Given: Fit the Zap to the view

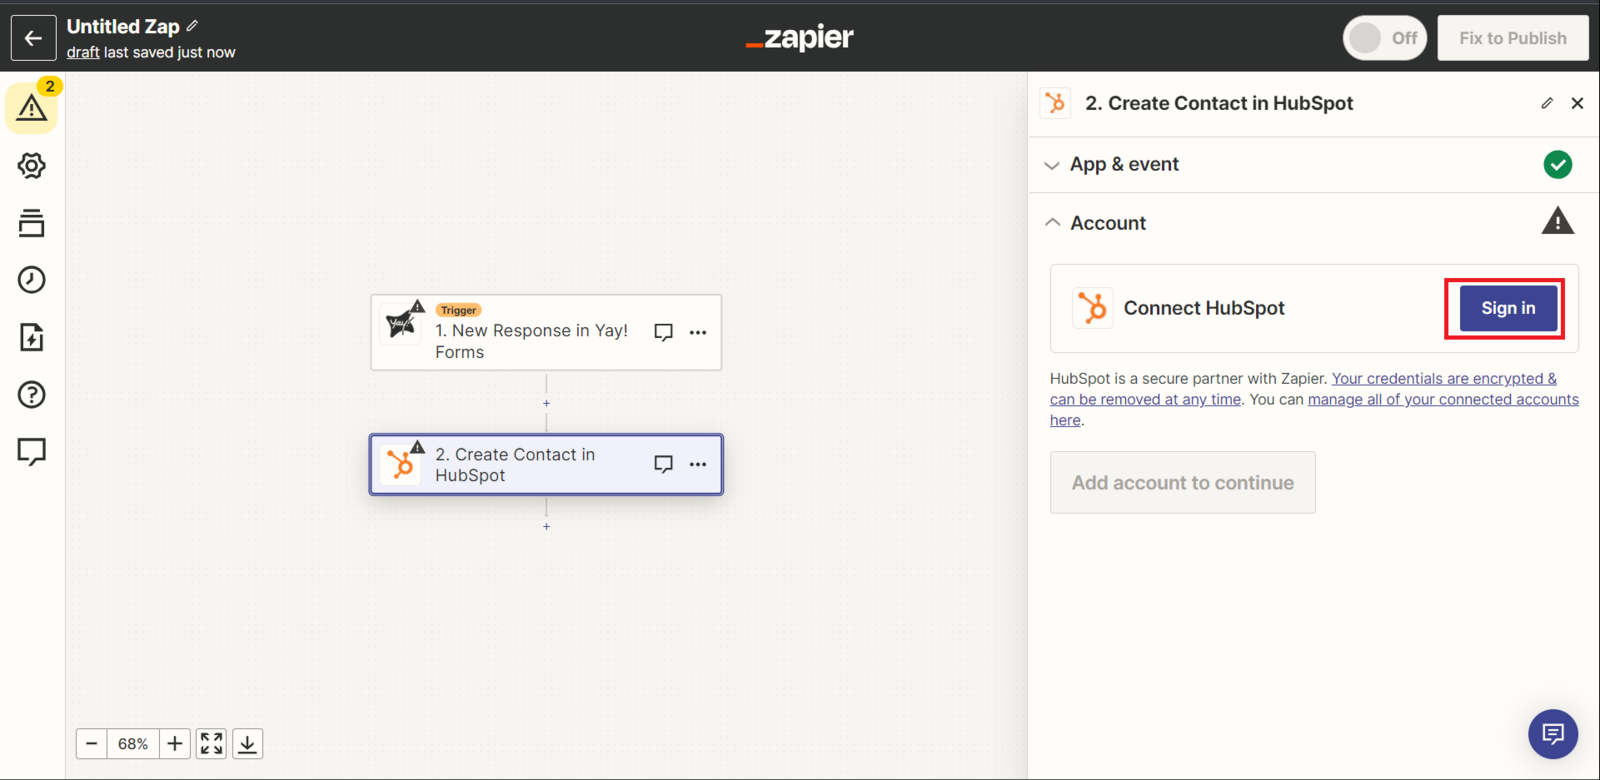Looking at the screenshot, I should click(x=211, y=744).
